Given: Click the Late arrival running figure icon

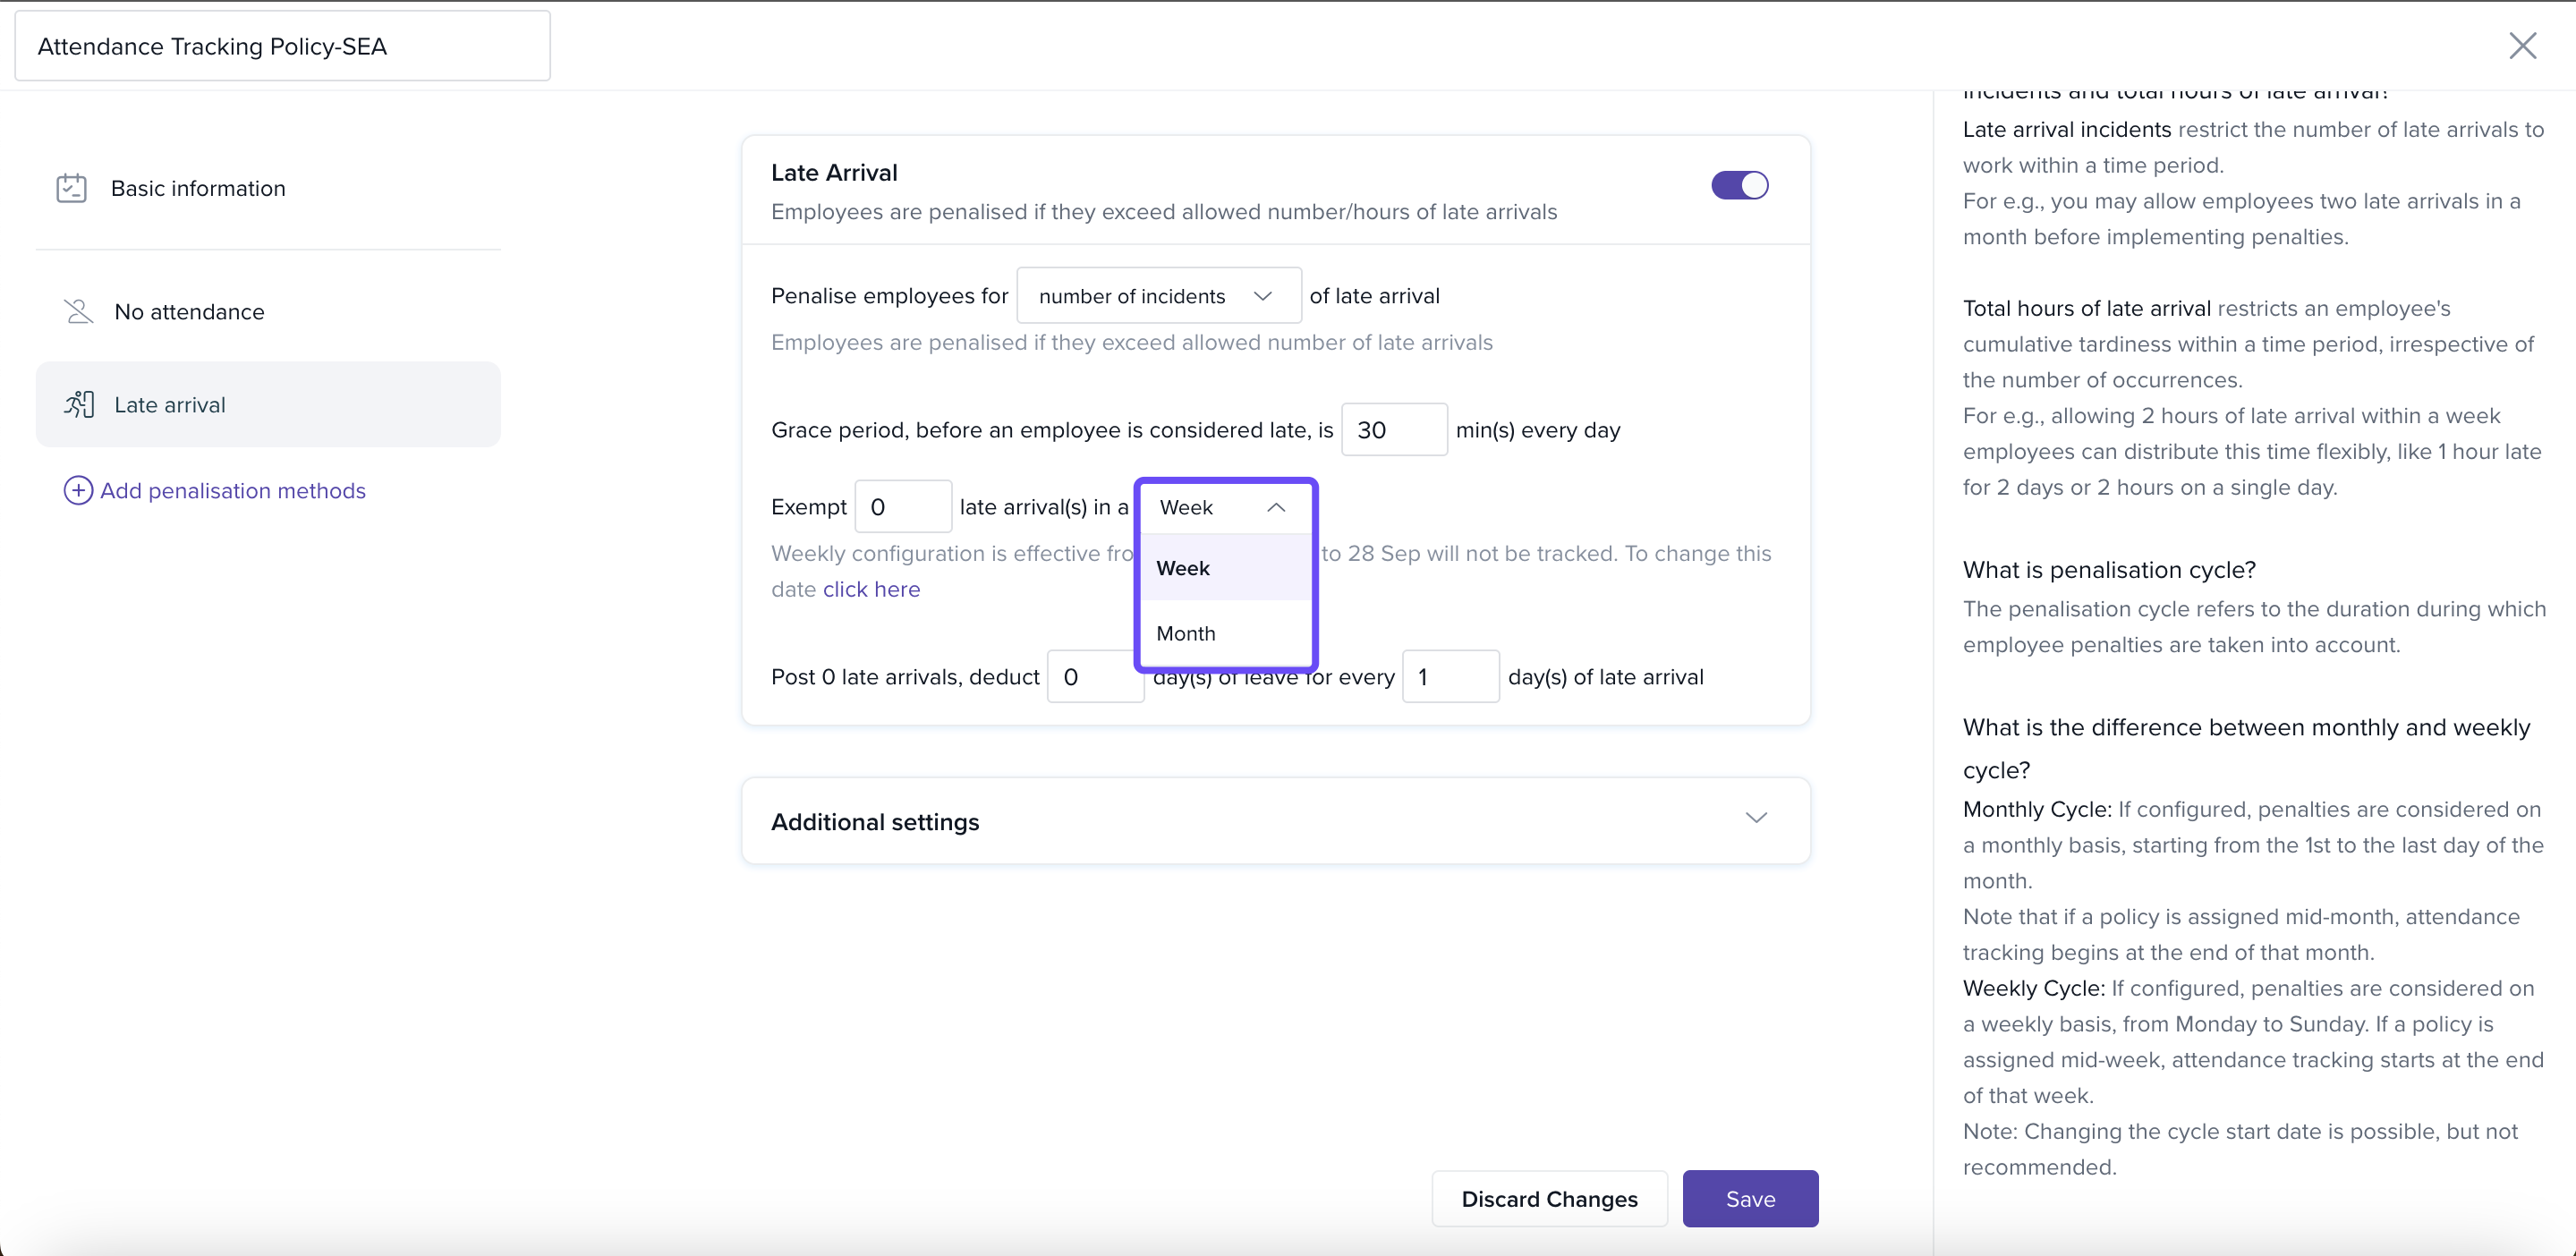Looking at the screenshot, I should [79, 404].
